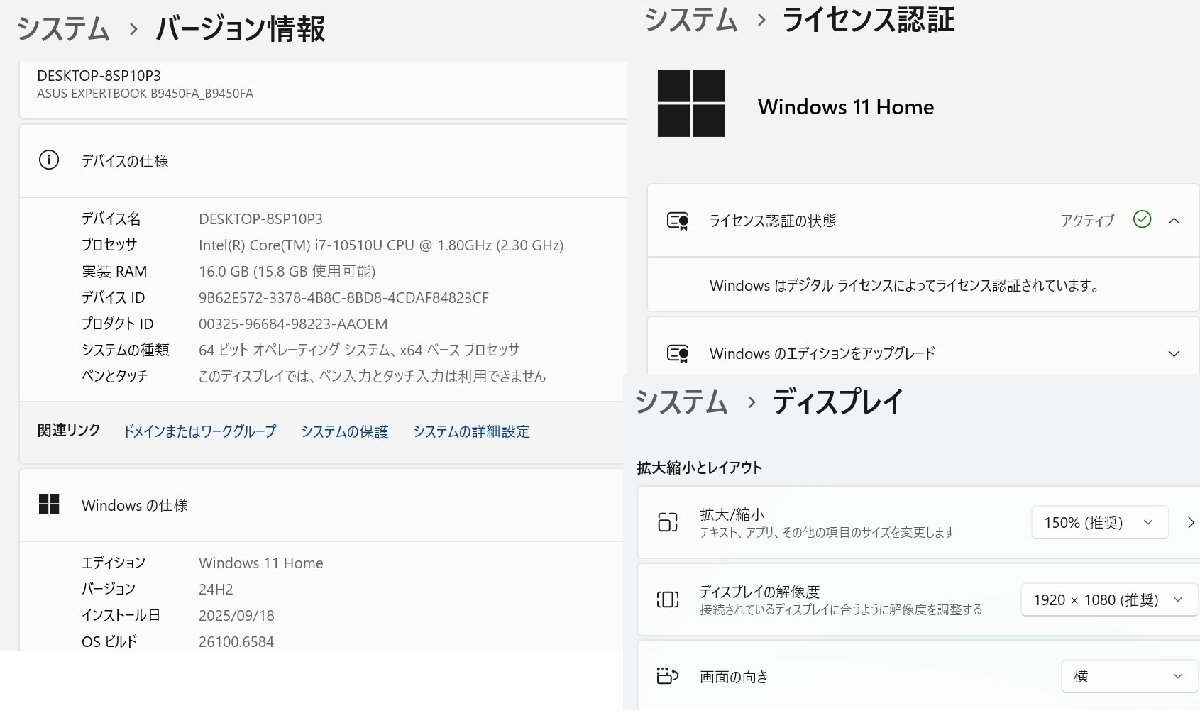This screenshot has height=713, width=1200.
Task: Open the 画面の向き orientation dropdown showing 横
Action: (1125, 676)
